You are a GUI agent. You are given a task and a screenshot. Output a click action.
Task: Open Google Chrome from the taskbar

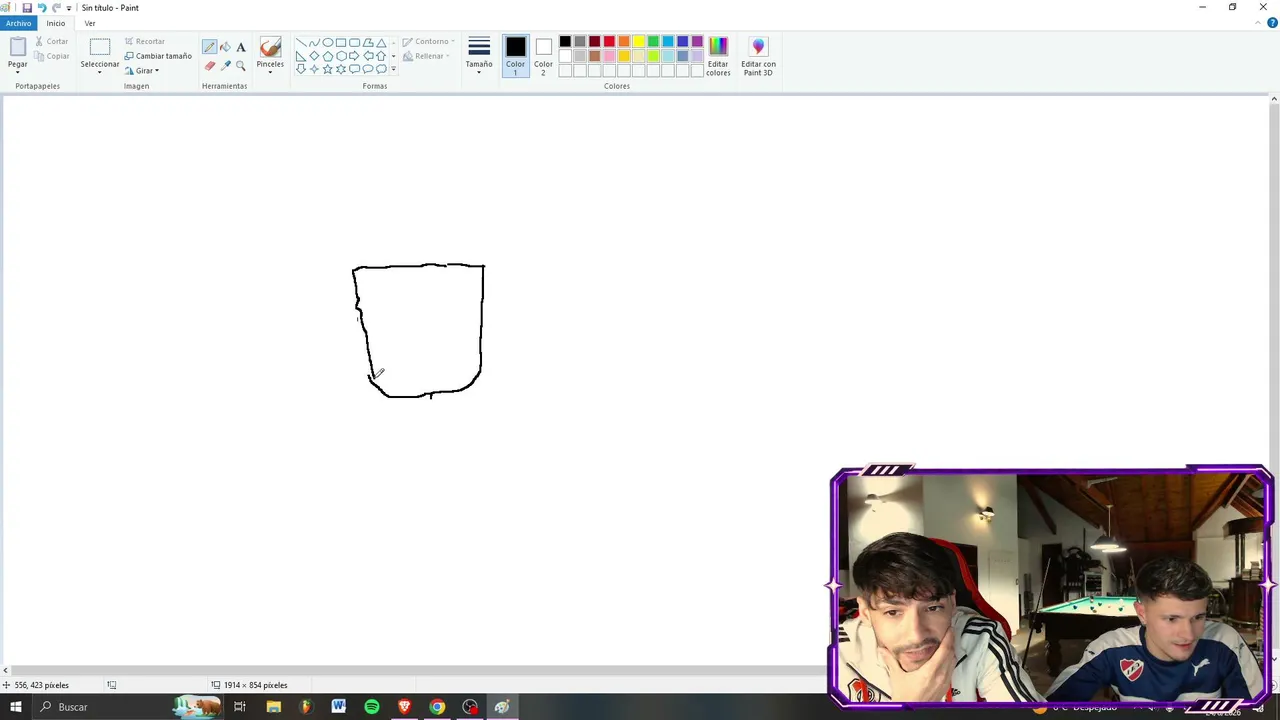point(437,707)
